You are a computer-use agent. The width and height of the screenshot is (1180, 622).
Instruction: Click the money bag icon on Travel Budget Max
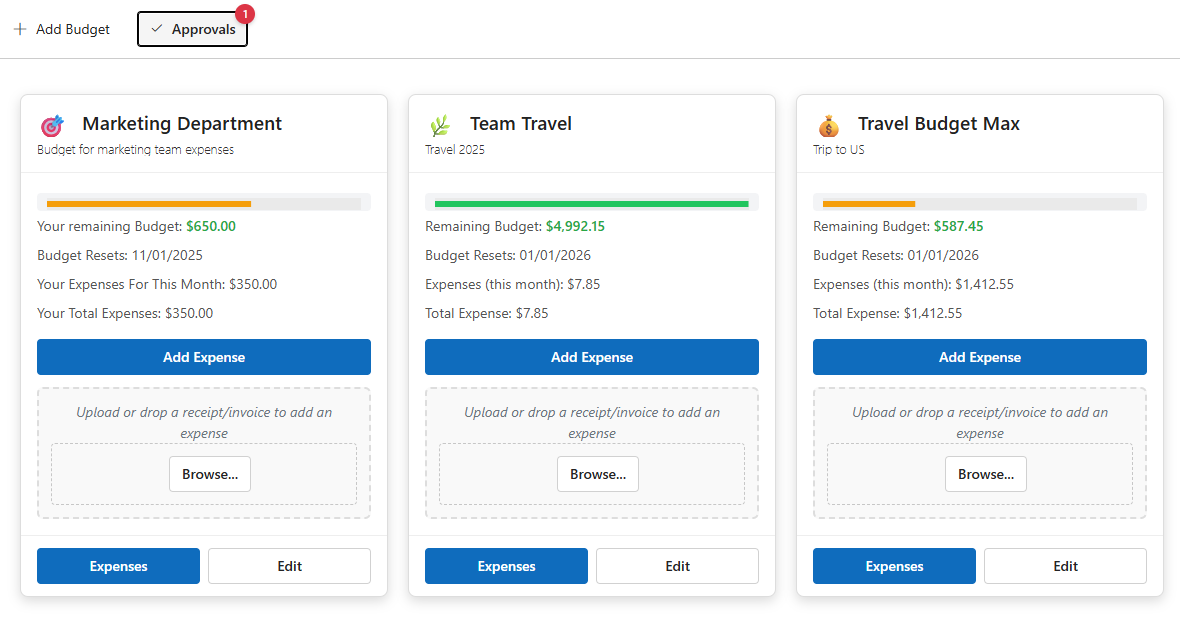pyautogui.click(x=828, y=124)
